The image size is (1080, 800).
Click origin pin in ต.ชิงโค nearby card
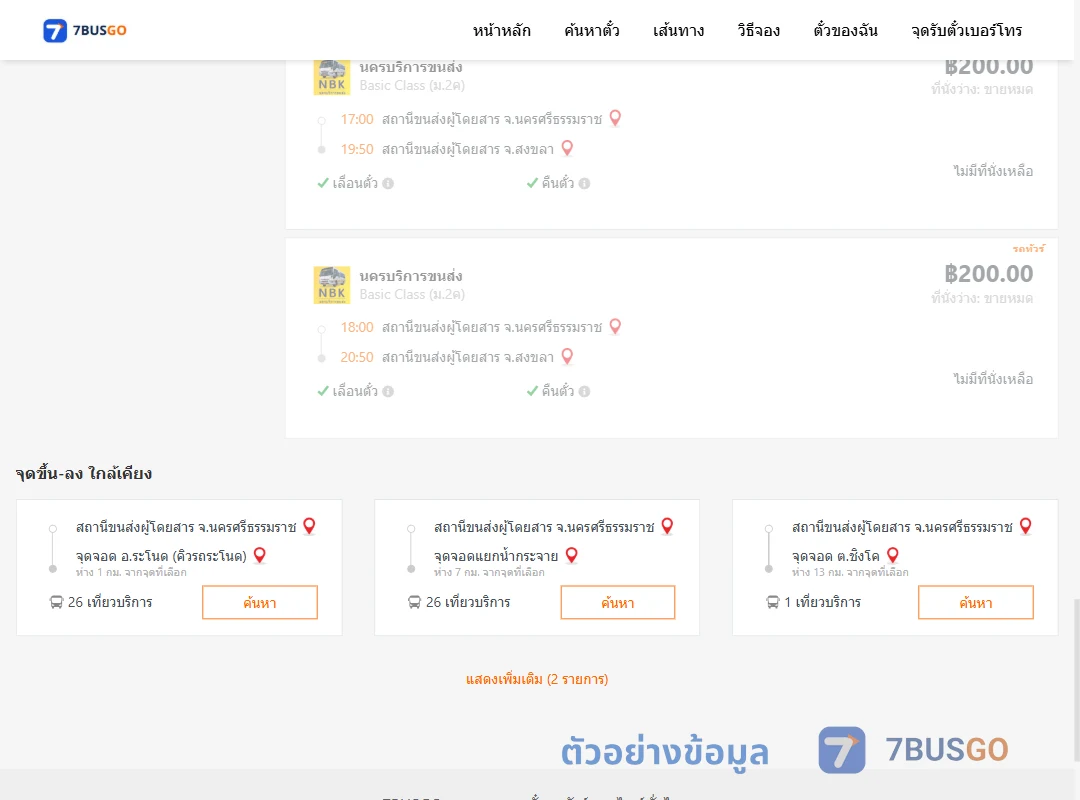pos(1025,526)
